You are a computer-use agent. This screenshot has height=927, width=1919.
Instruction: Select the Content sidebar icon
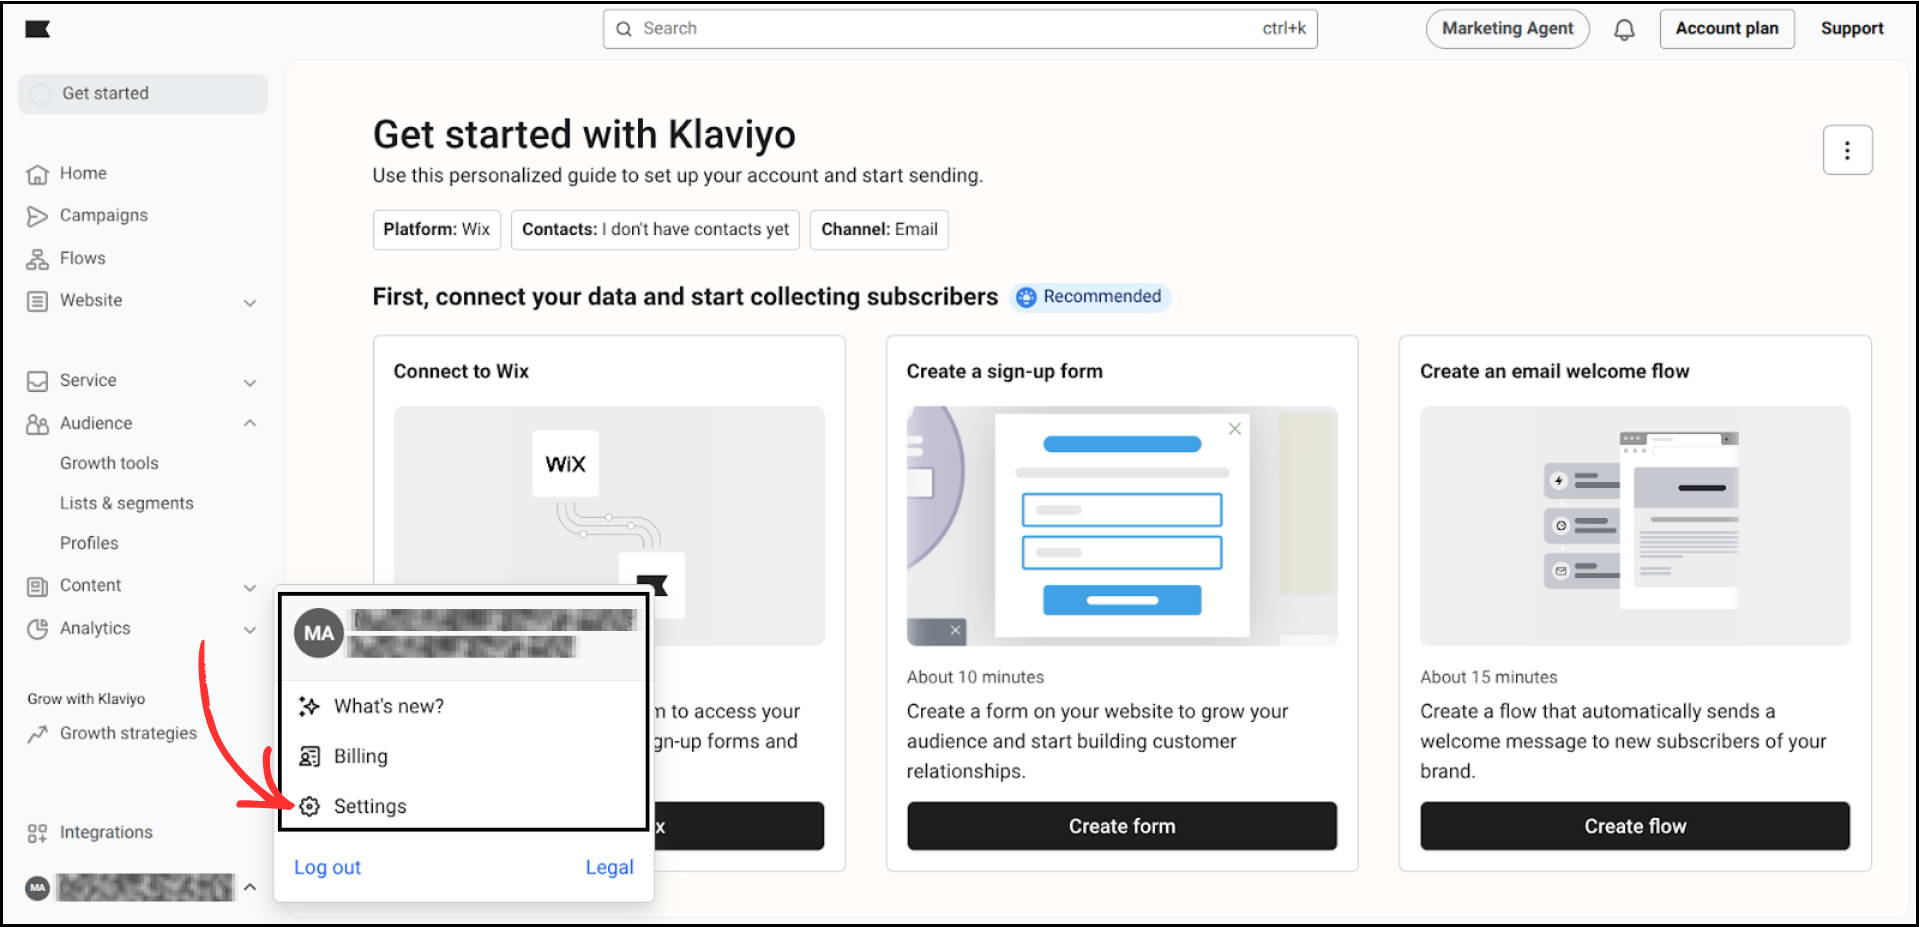[37, 585]
